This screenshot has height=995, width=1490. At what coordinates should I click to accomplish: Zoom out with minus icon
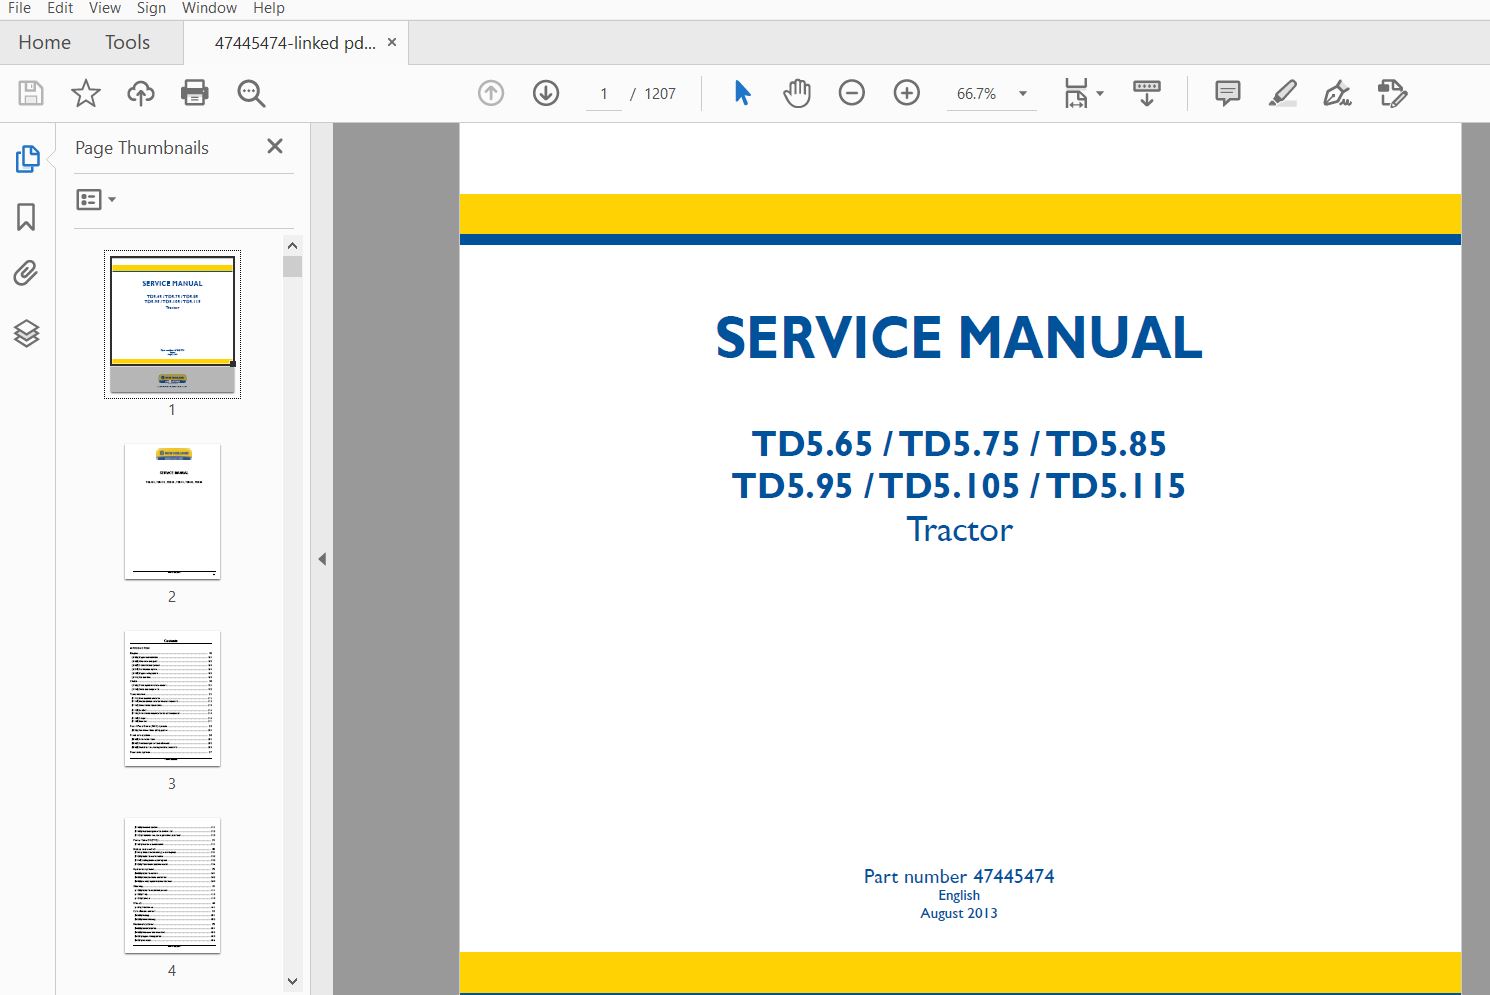pyautogui.click(x=852, y=93)
